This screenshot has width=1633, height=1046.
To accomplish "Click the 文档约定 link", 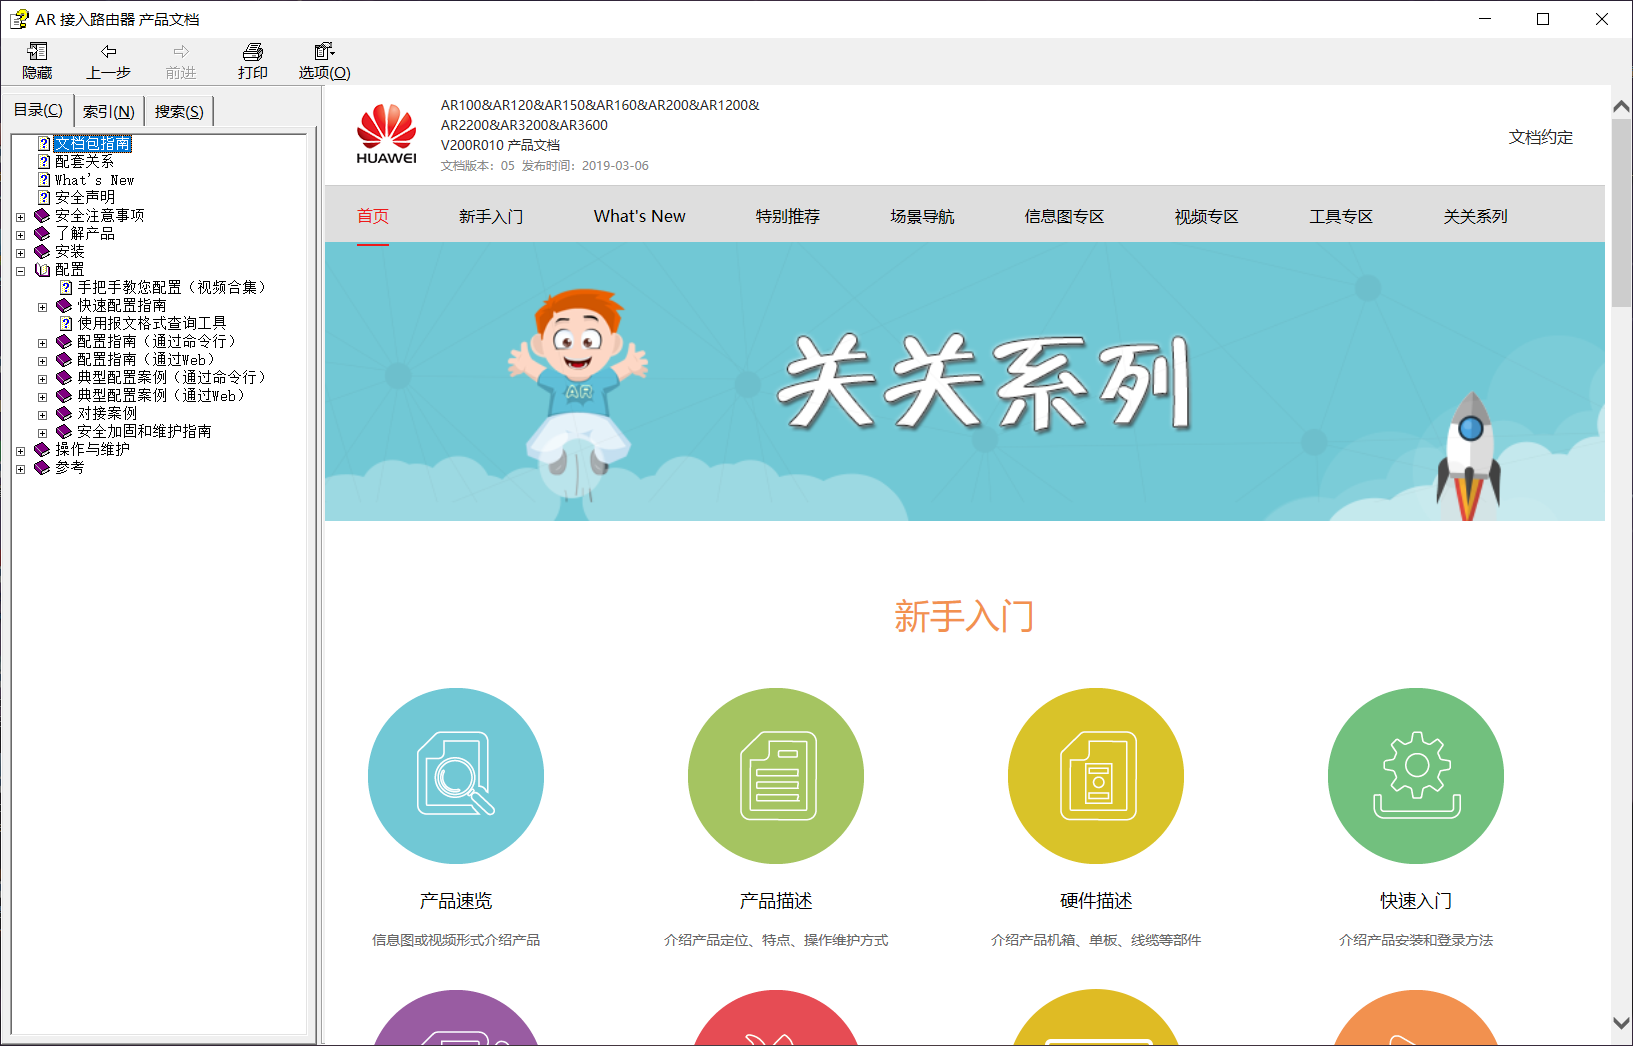I will 1541,137.
